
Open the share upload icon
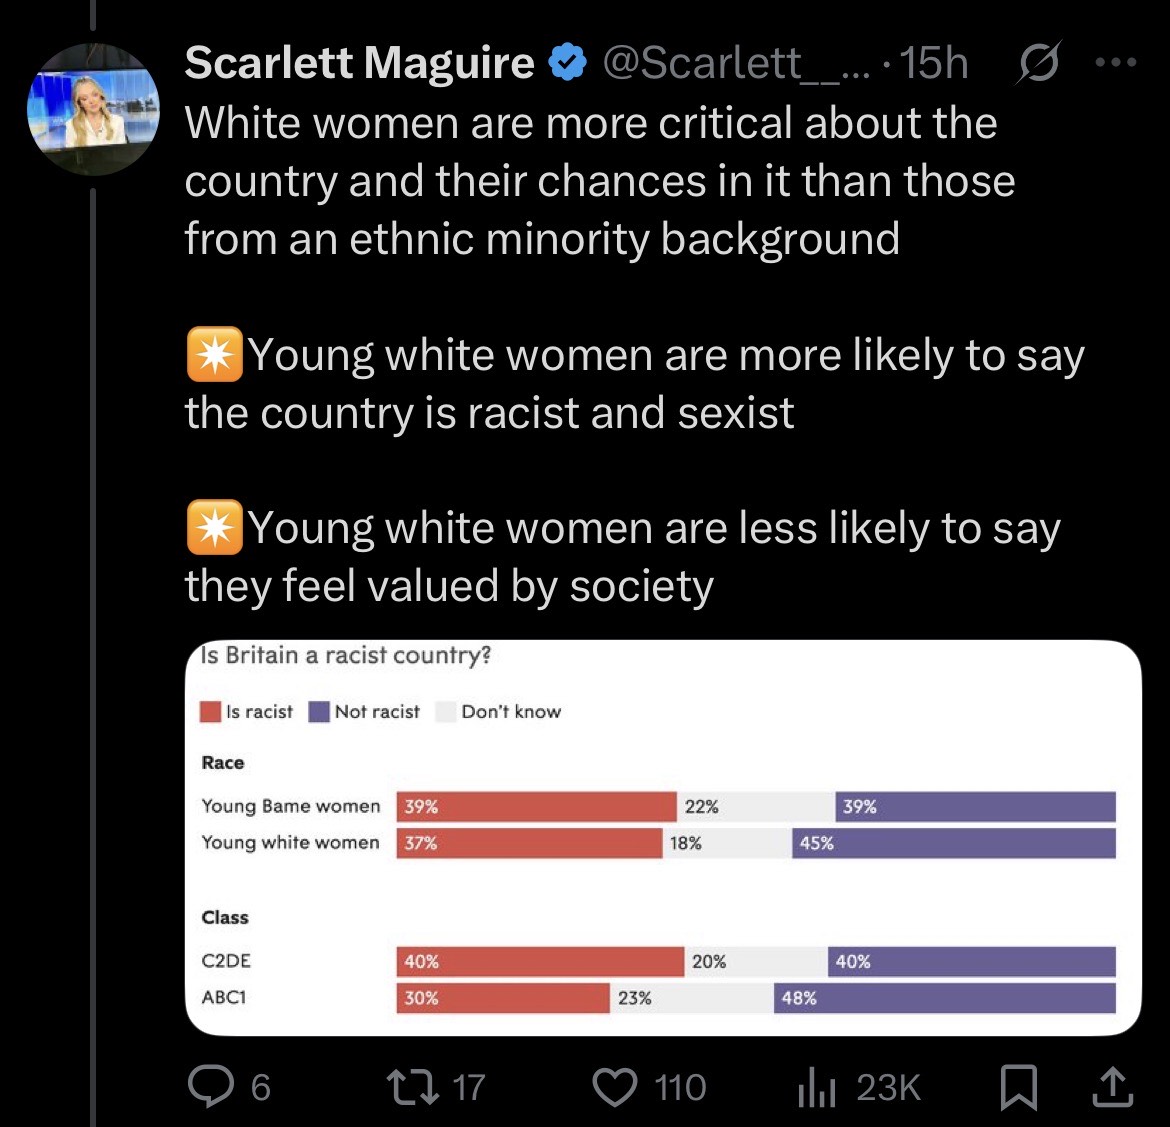click(x=1113, y=1087)
